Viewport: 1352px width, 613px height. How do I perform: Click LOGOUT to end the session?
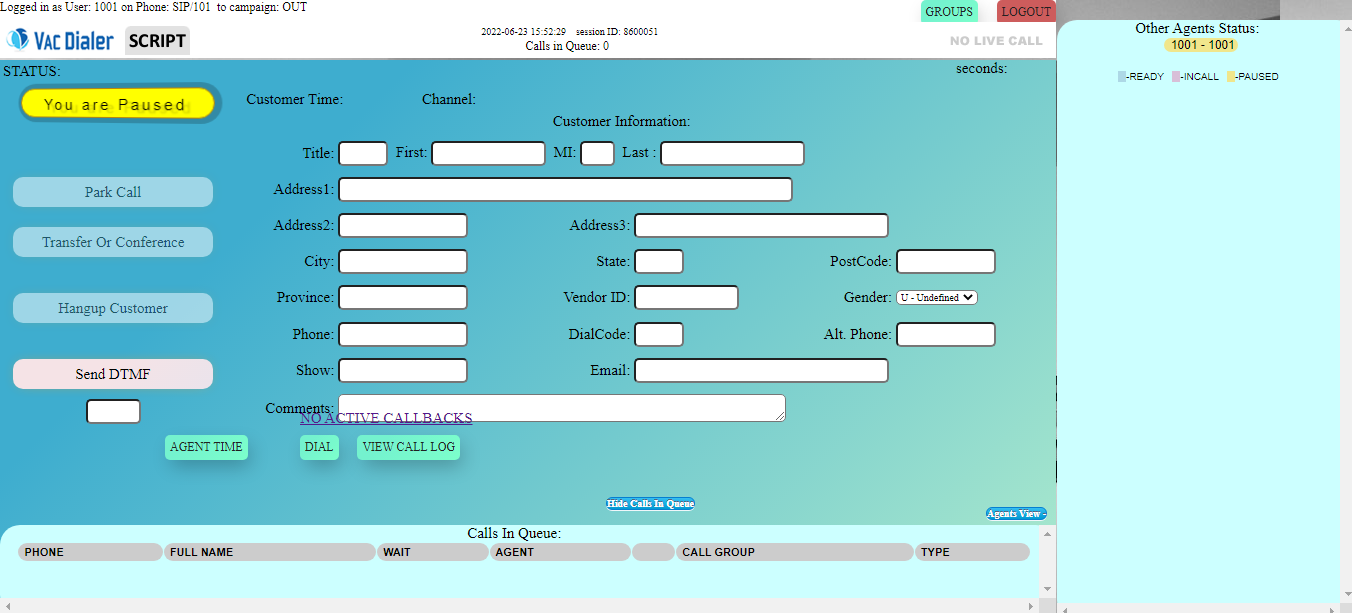[x=1026, y=11]
